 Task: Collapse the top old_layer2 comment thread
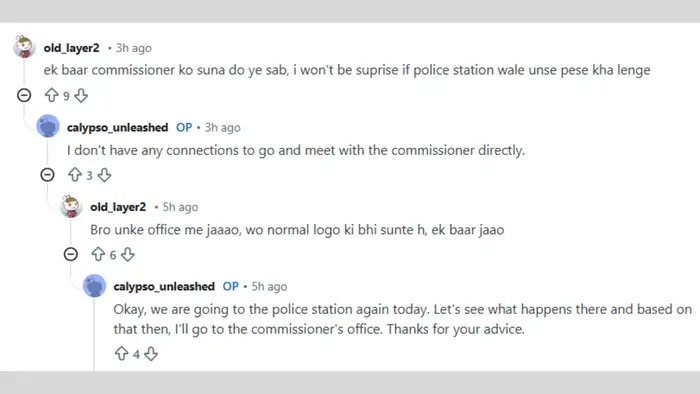(24, 95)
